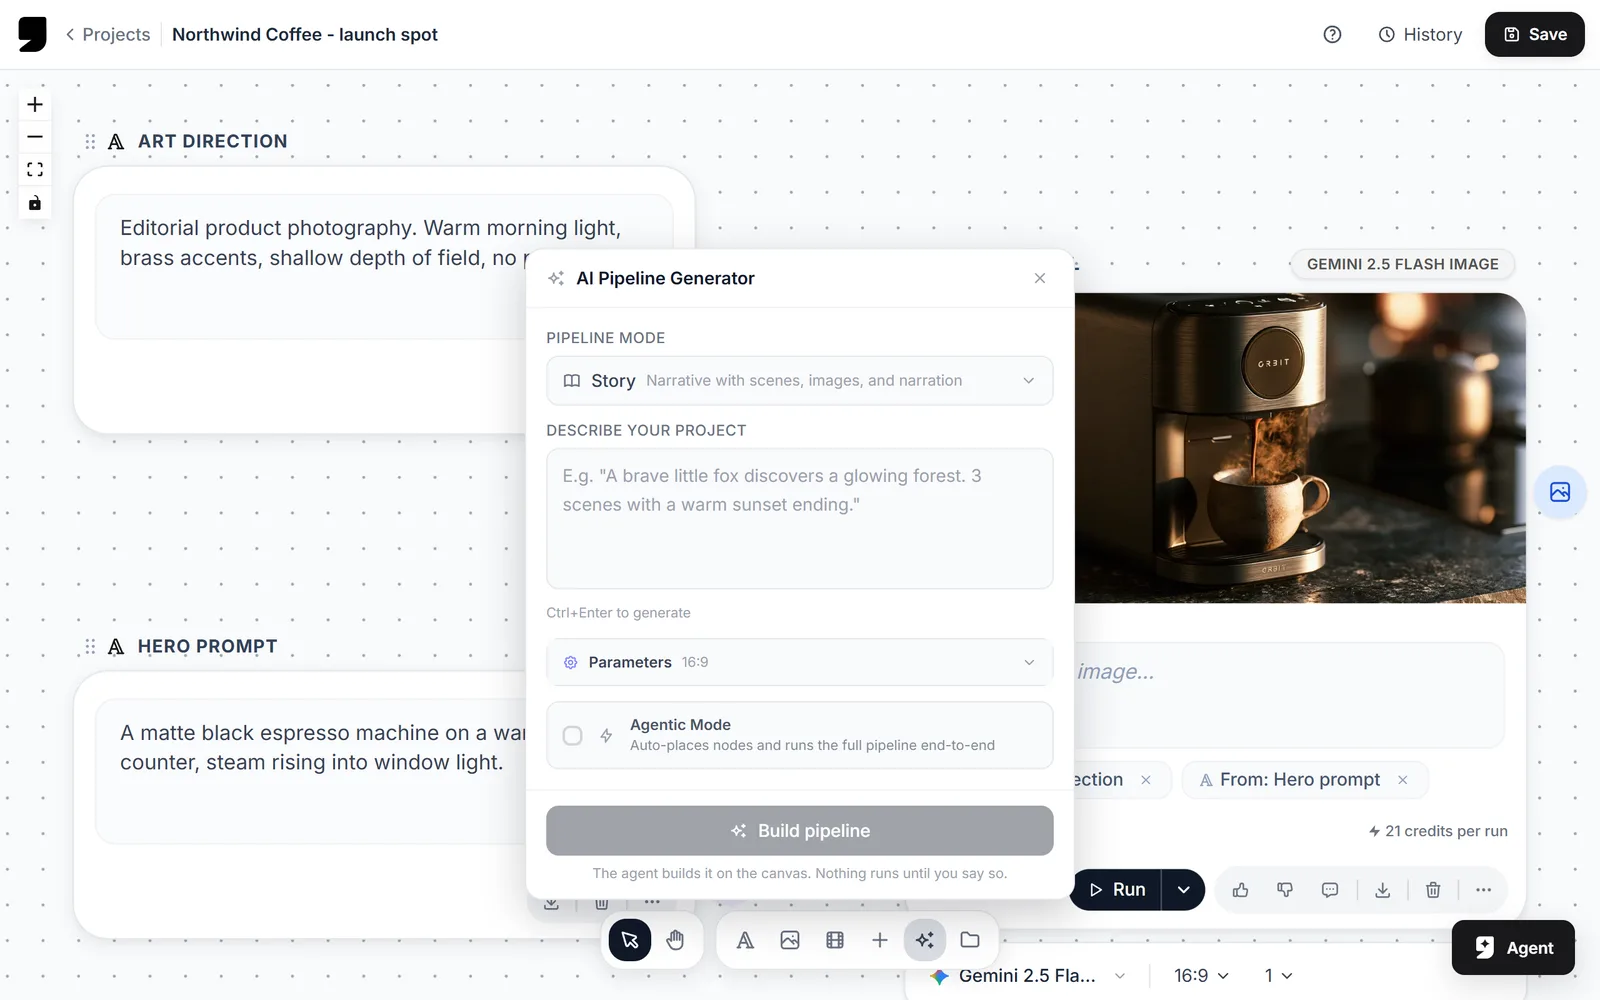Open the image count 1 dropdown
Image resolution: width=1600 pixels, height=1000 pixels.
[1278, 975]
